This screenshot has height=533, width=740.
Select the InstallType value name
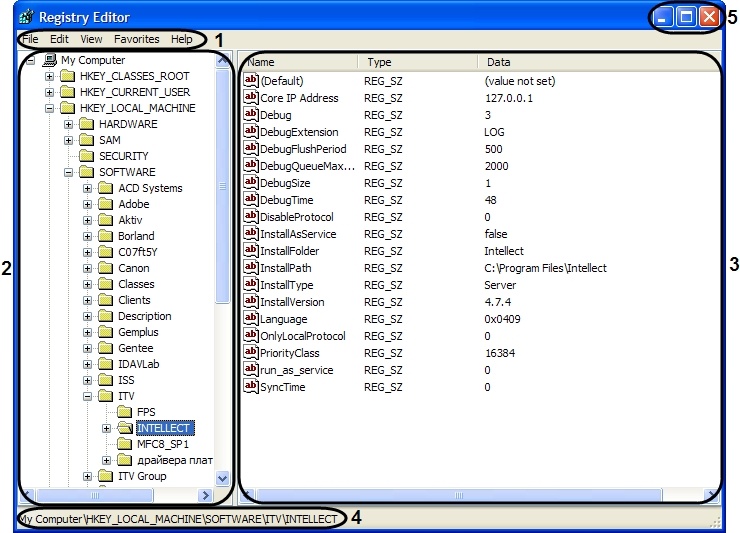point(286,285)
